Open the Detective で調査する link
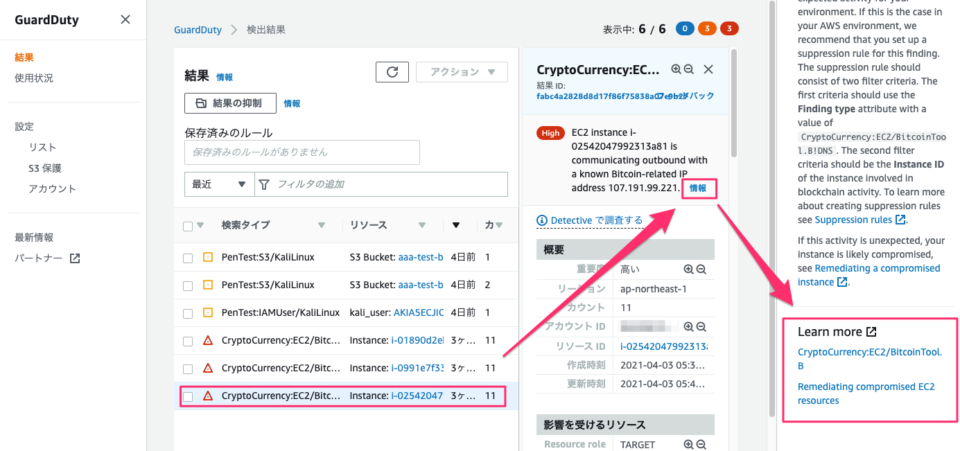The height and width of the screenshot is (451, 960). pos(596,220)
